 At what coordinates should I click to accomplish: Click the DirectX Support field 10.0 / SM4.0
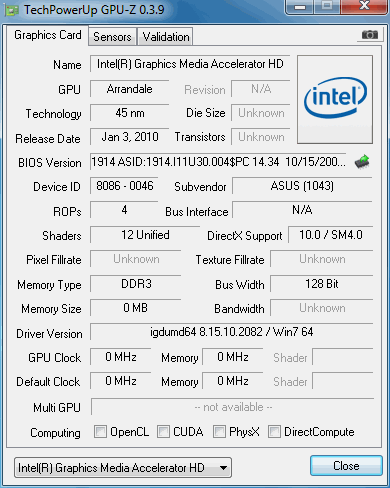pos(331,235)
